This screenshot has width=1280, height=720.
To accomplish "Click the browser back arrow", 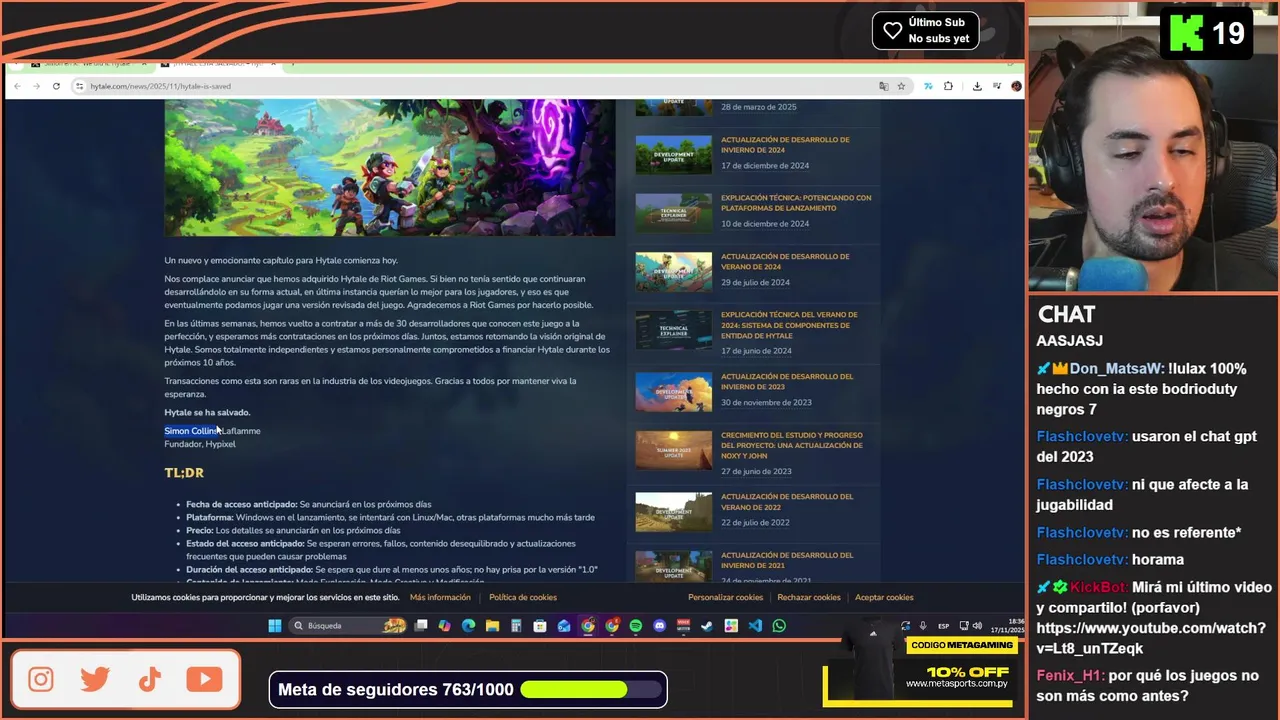I will click(x=17, y=86).
